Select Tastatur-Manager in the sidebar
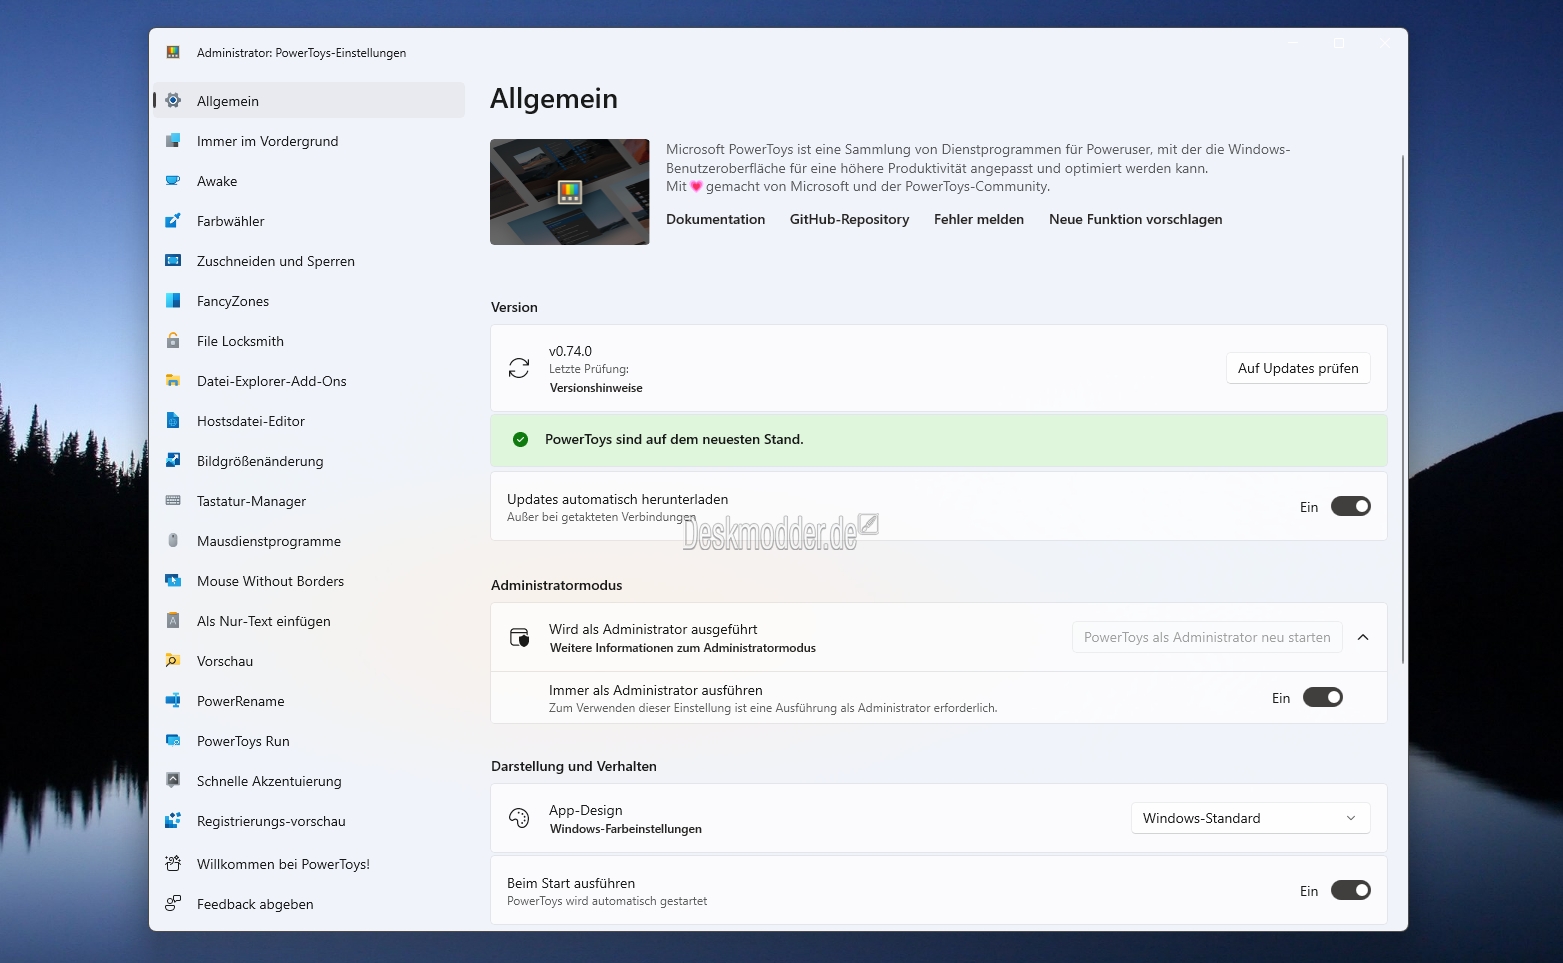1563x963 pixels. (x=309, y=501)
